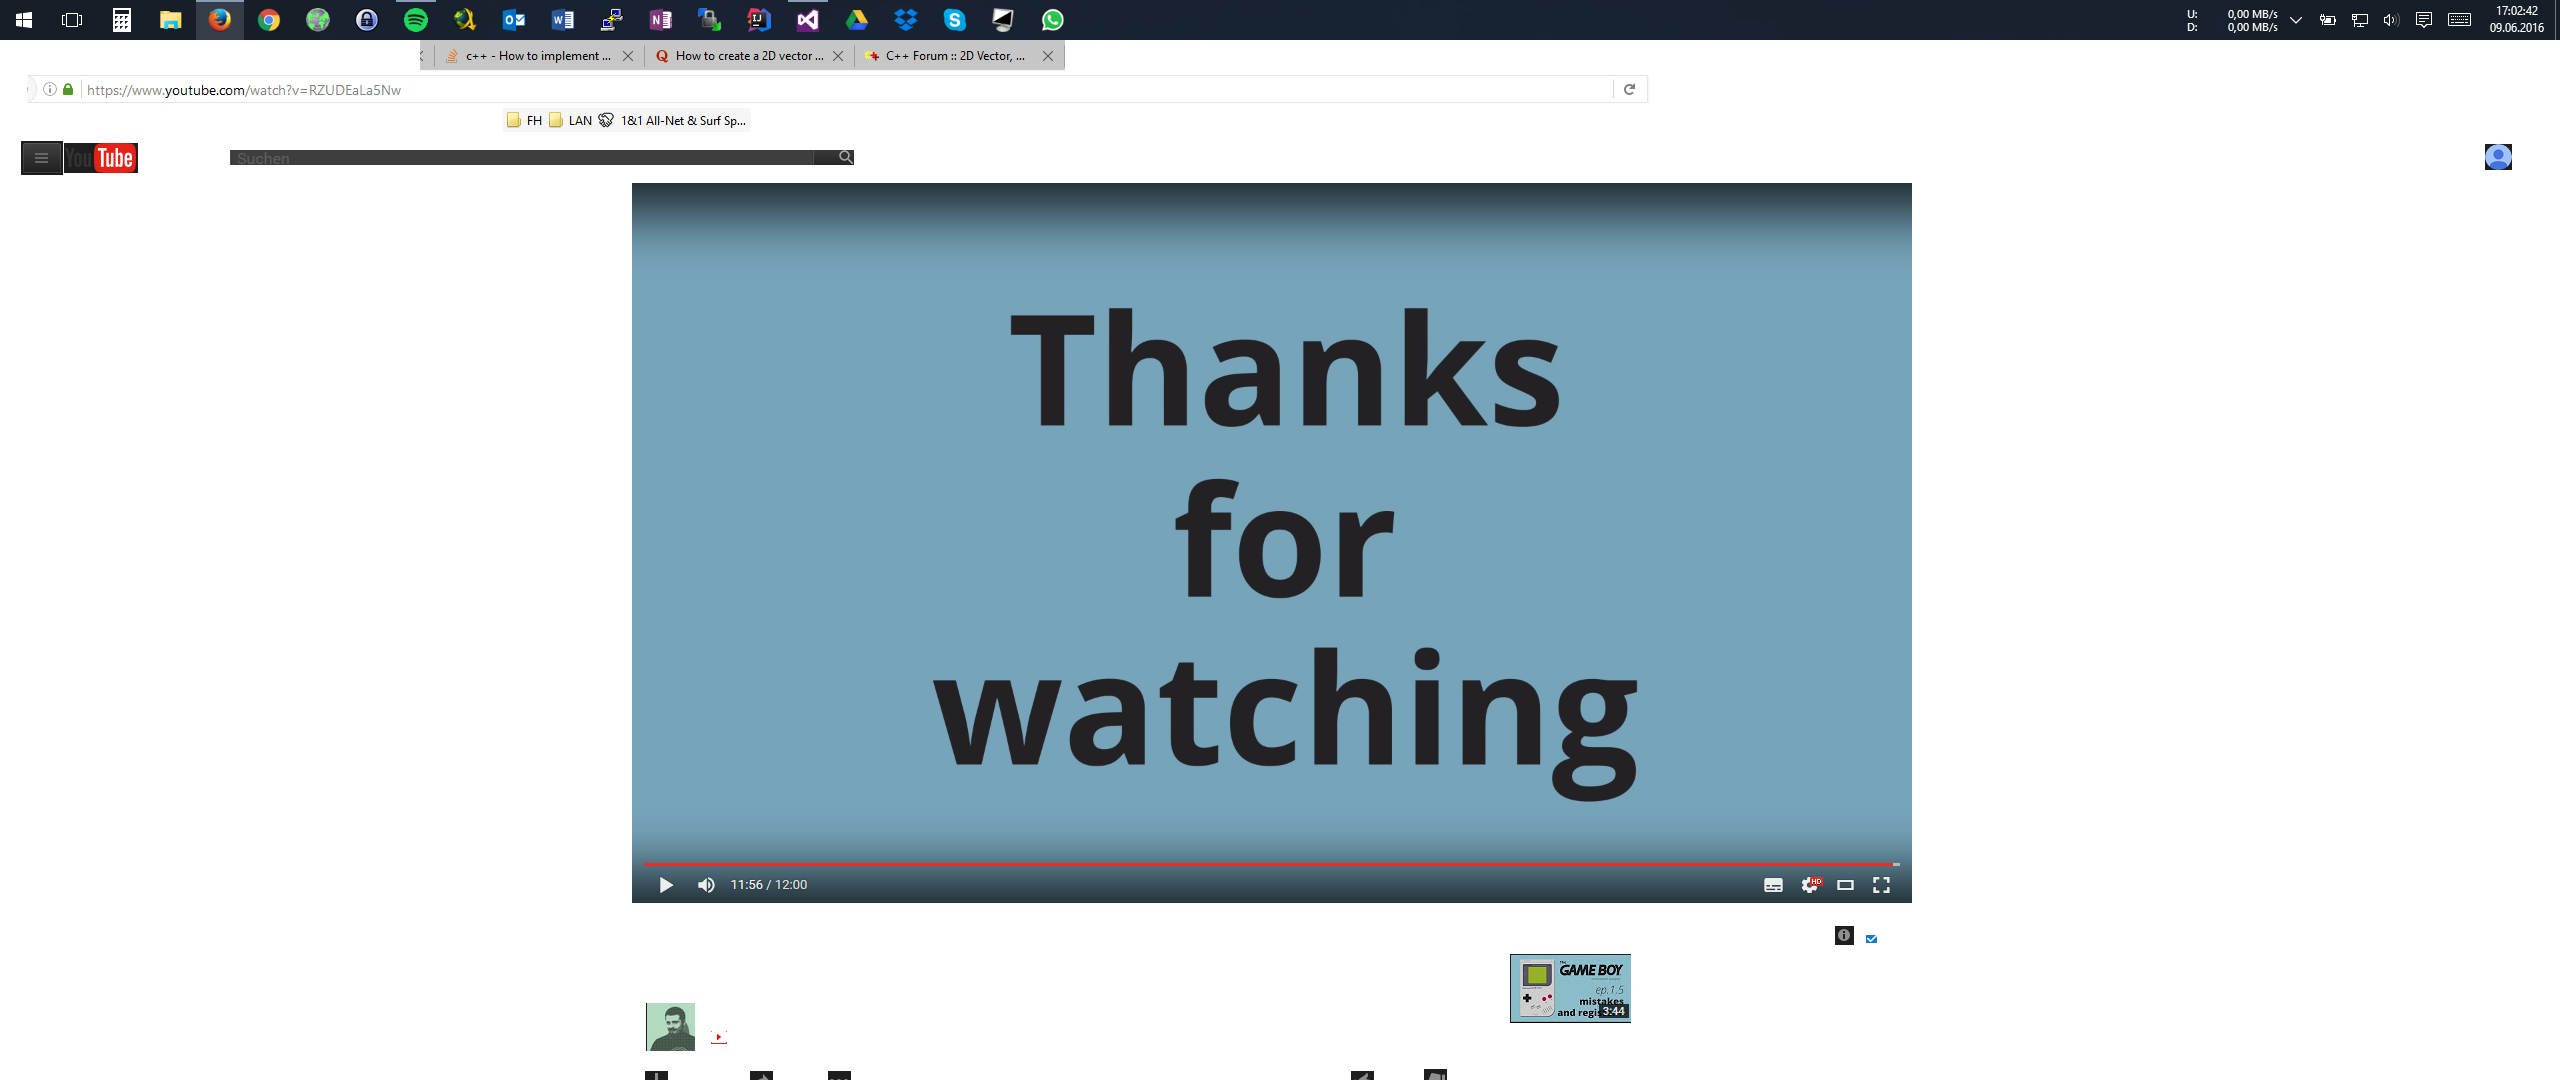This screenshot has height=1080, width=2560.
Task: Toggle subtitles in video player
Action: pos(1773,885)
